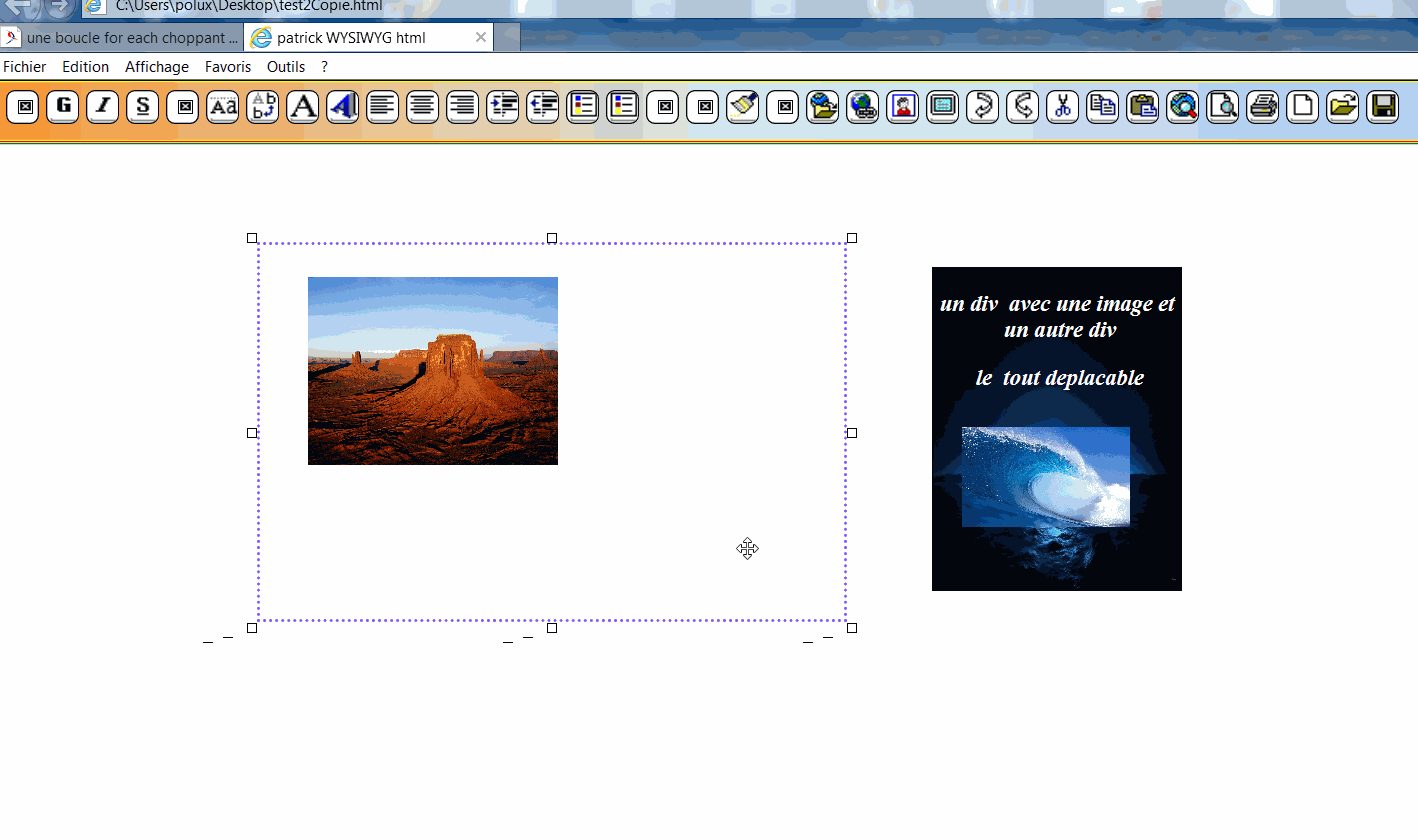Click the framed screen icon
Image resolution: width=1418 pixels, height=840 pixels.
[943, 106]
